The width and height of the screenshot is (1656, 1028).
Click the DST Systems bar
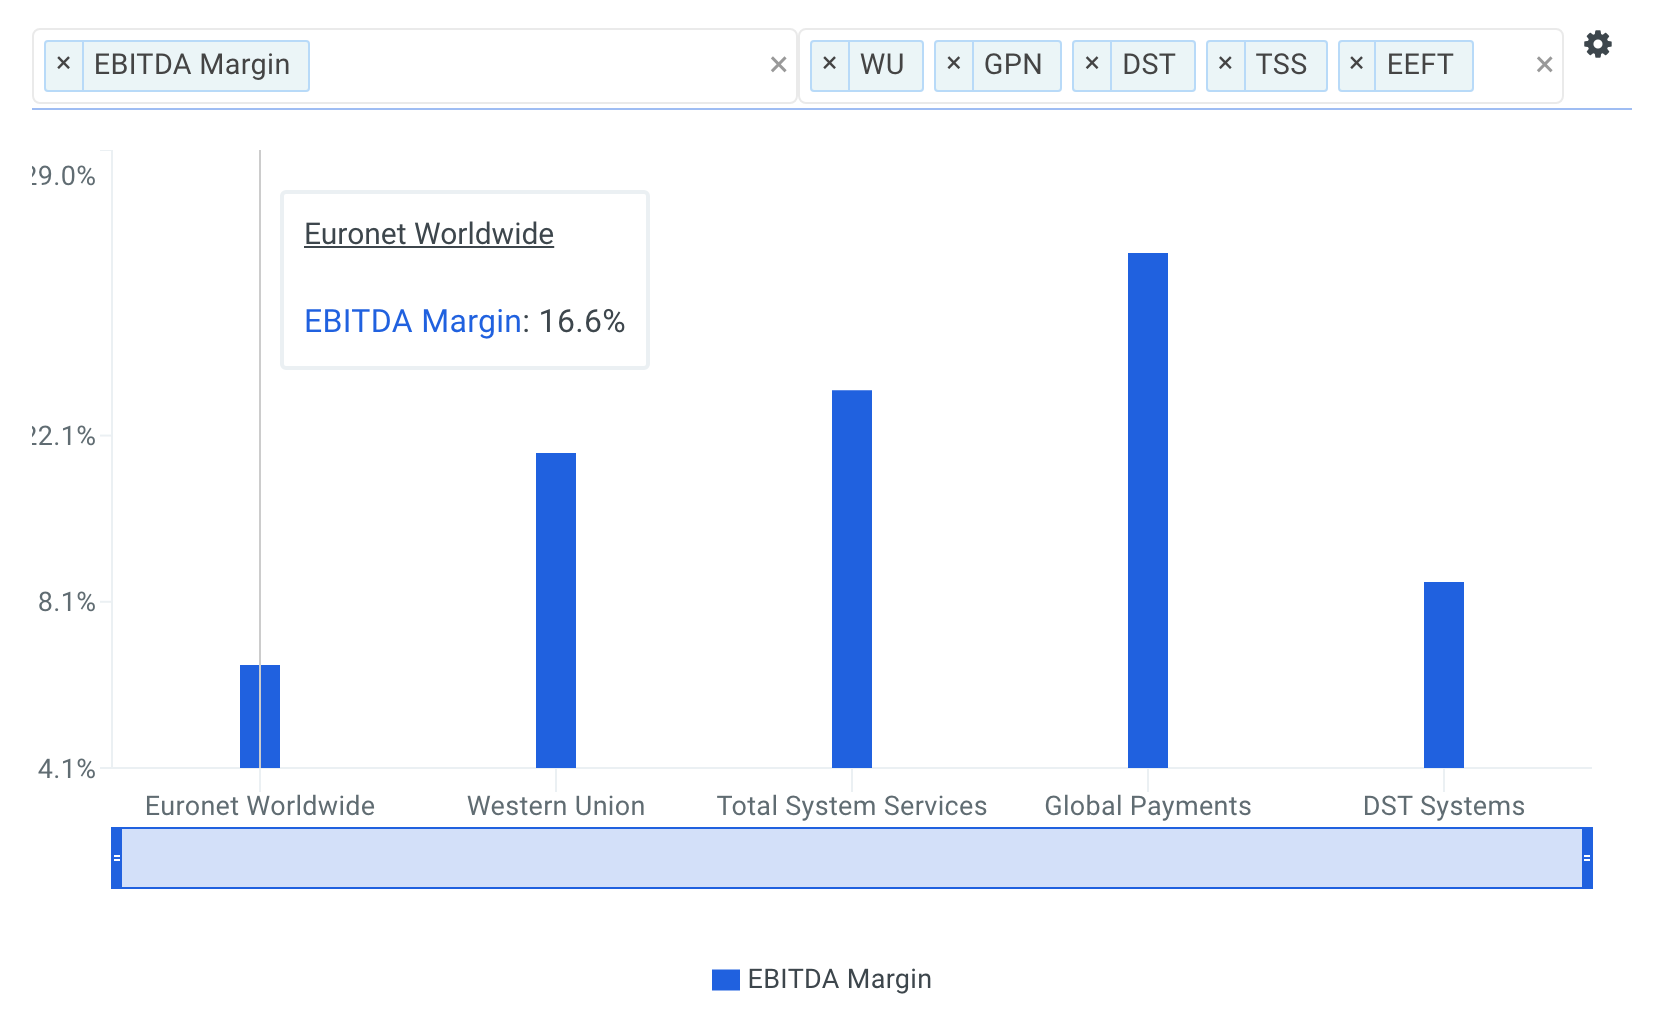[x=1444, y=675]
